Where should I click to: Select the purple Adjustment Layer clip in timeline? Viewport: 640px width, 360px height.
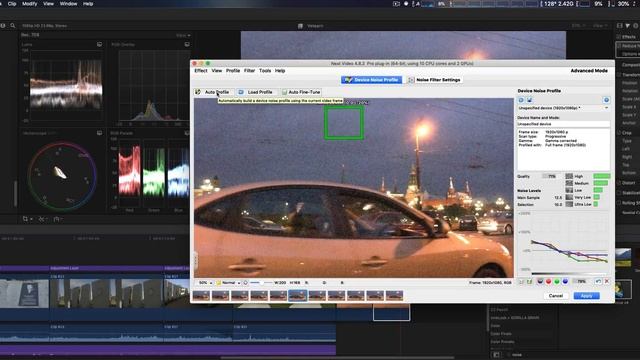pos(106,268)
